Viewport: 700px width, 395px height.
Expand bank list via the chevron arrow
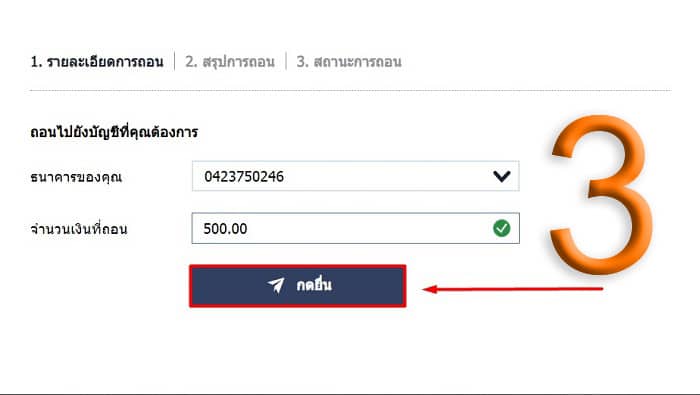(502, 176)
